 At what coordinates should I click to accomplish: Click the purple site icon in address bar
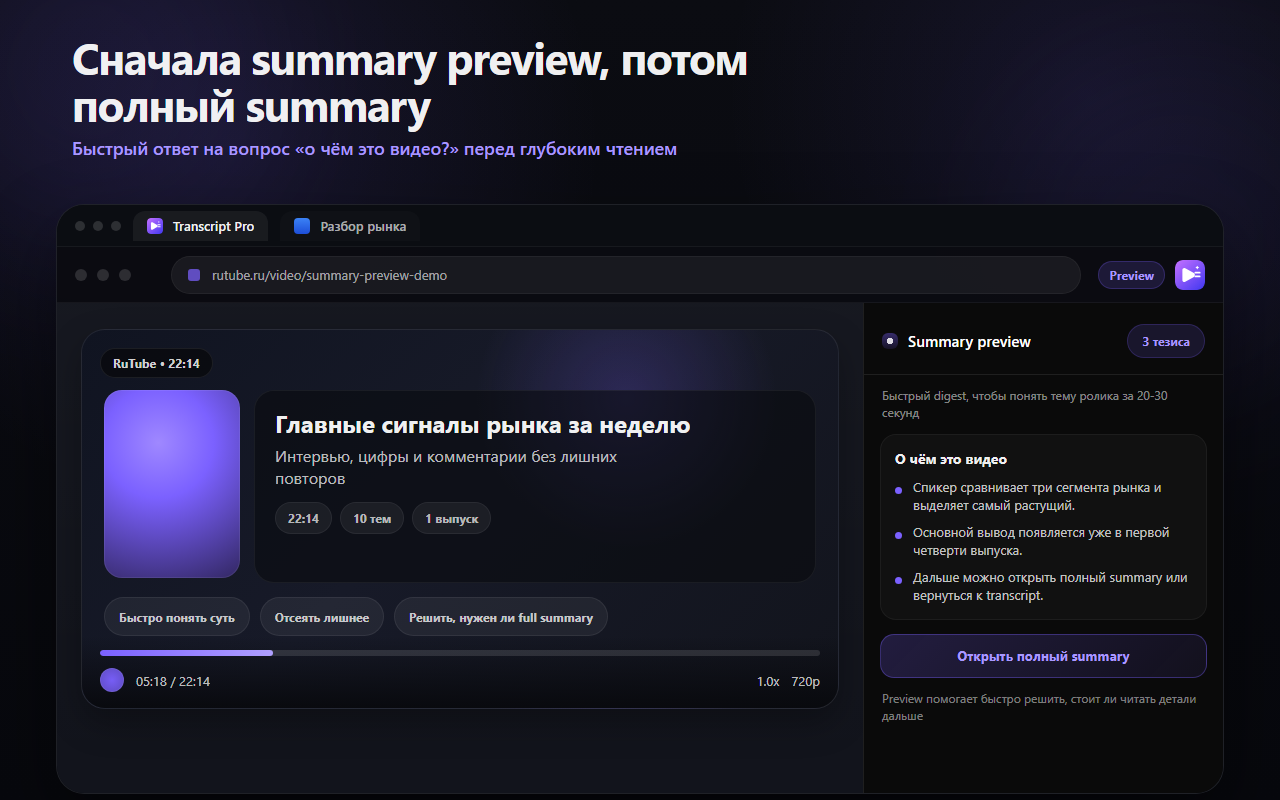(x=194, y=275)
